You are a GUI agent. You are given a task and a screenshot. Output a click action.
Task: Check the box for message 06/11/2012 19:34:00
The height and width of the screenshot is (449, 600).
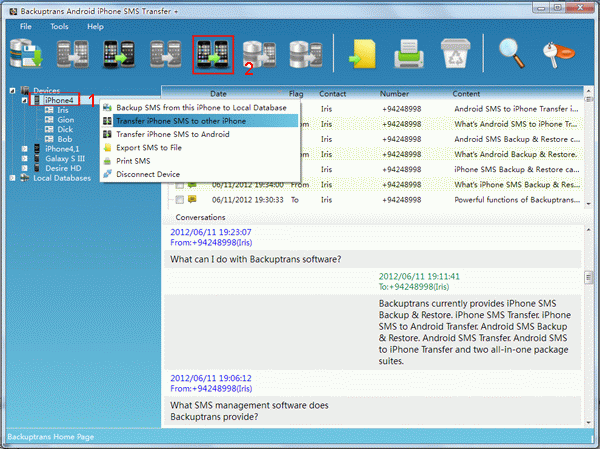tap(179, 185)
